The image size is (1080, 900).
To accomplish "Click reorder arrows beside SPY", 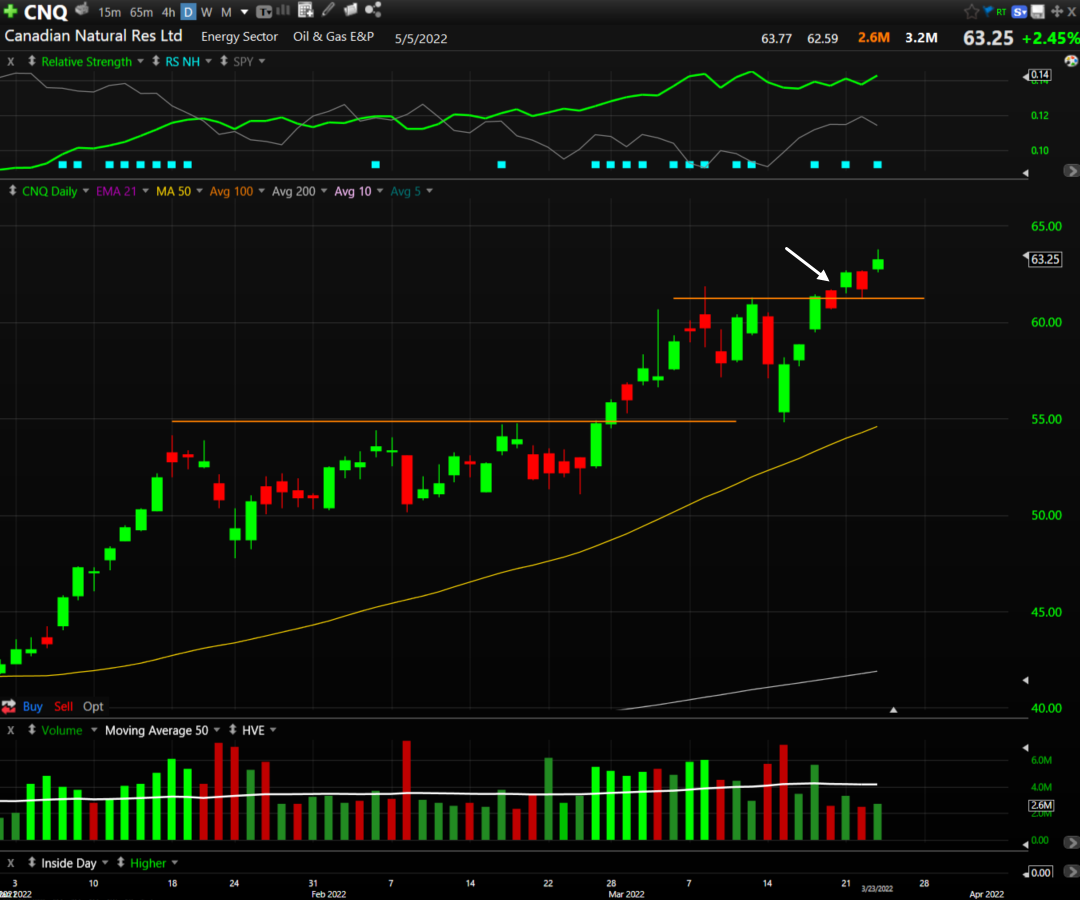I will click(224, 61).
